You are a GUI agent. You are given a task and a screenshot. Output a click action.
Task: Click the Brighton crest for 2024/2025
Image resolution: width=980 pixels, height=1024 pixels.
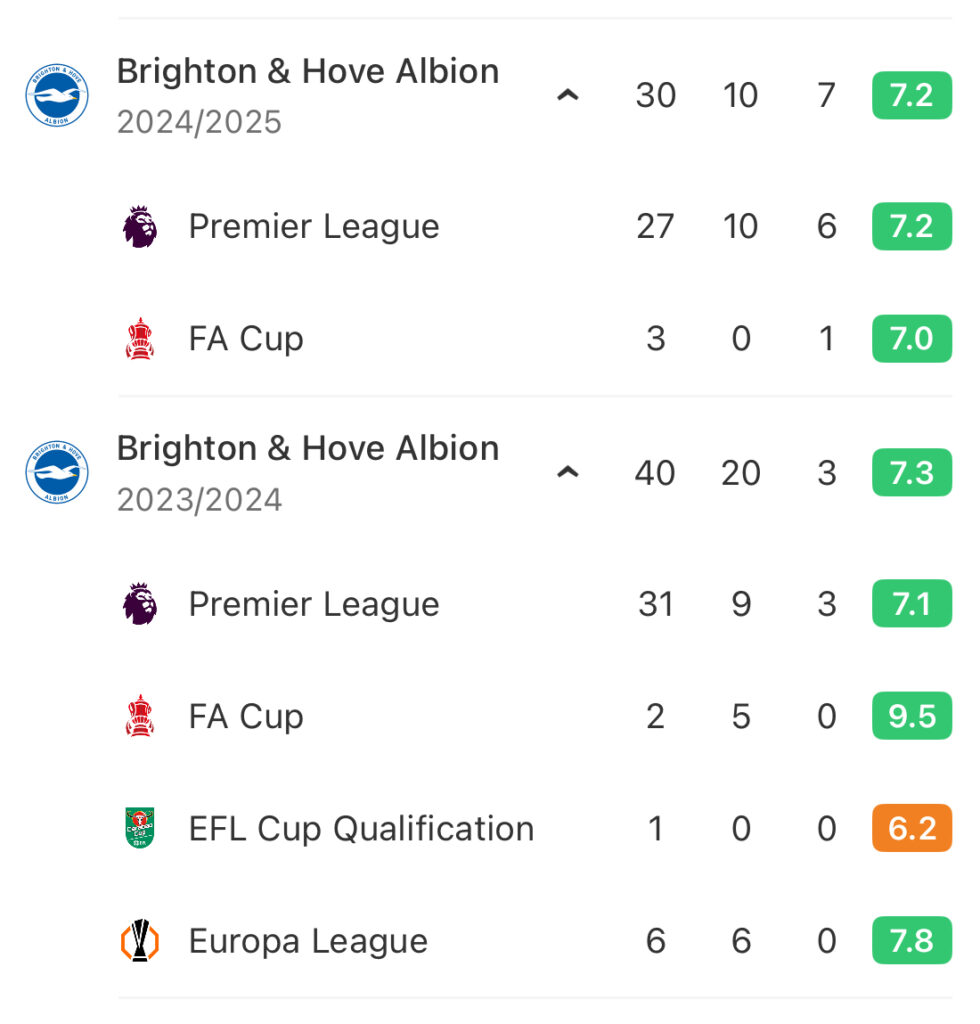coord(57,95)
